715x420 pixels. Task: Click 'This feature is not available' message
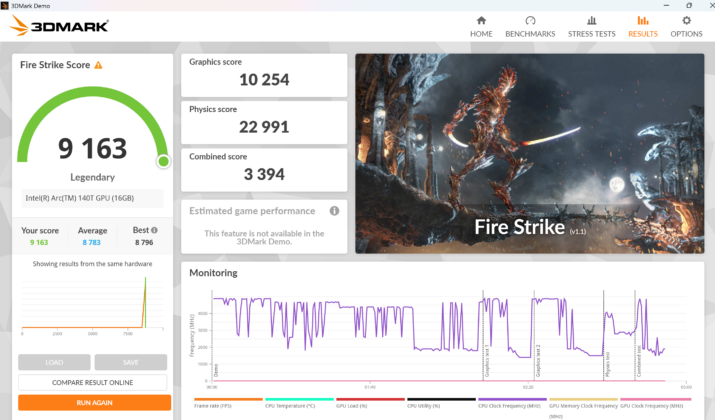point(264,237)
